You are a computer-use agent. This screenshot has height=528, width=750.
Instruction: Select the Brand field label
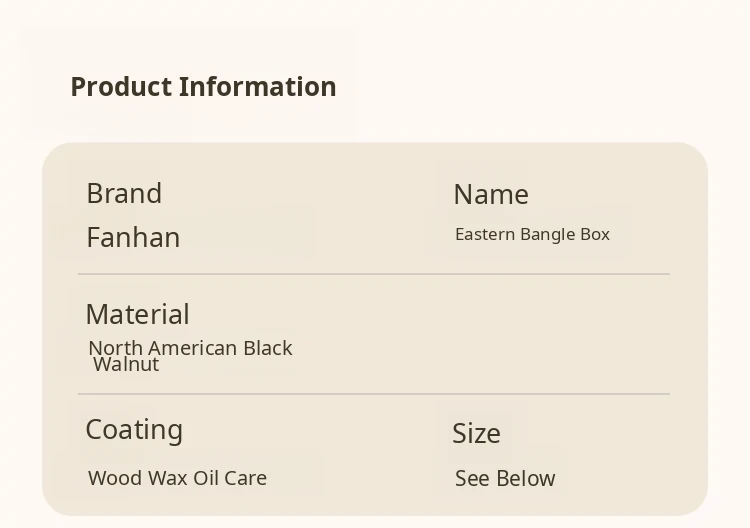tap(124, 193)
